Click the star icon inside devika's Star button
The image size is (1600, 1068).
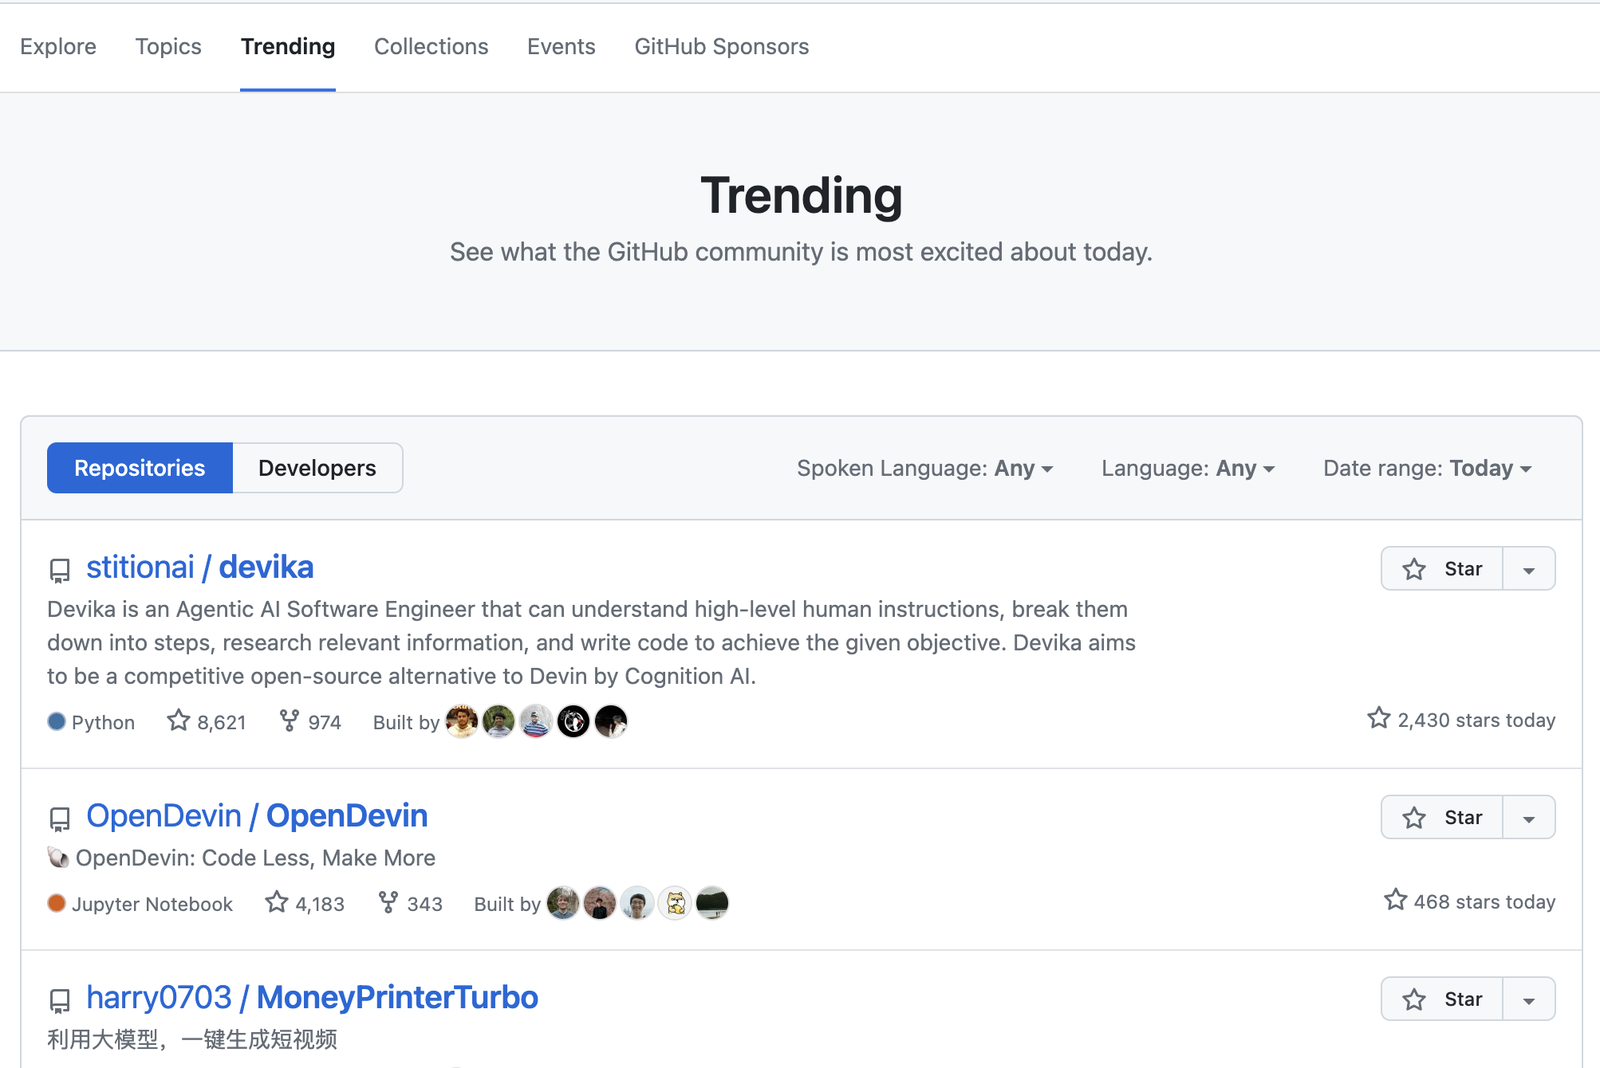(x=1414, y=569)
